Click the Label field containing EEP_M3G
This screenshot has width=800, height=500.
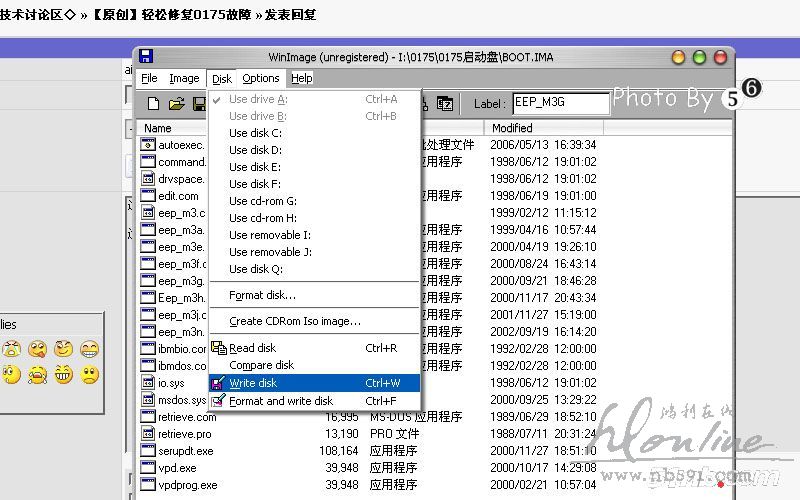559,103
